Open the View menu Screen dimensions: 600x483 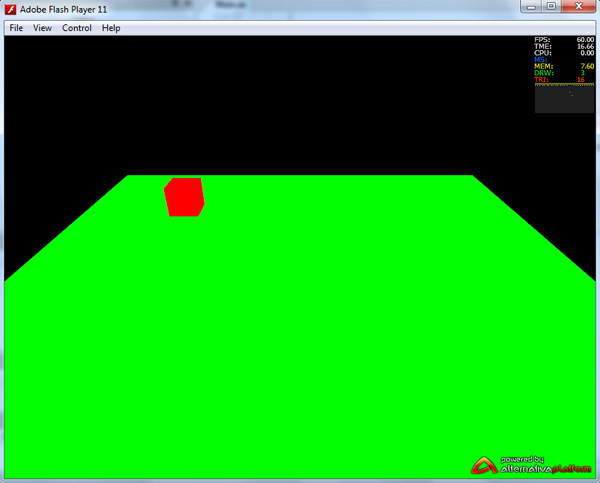[x=42, y=28]
